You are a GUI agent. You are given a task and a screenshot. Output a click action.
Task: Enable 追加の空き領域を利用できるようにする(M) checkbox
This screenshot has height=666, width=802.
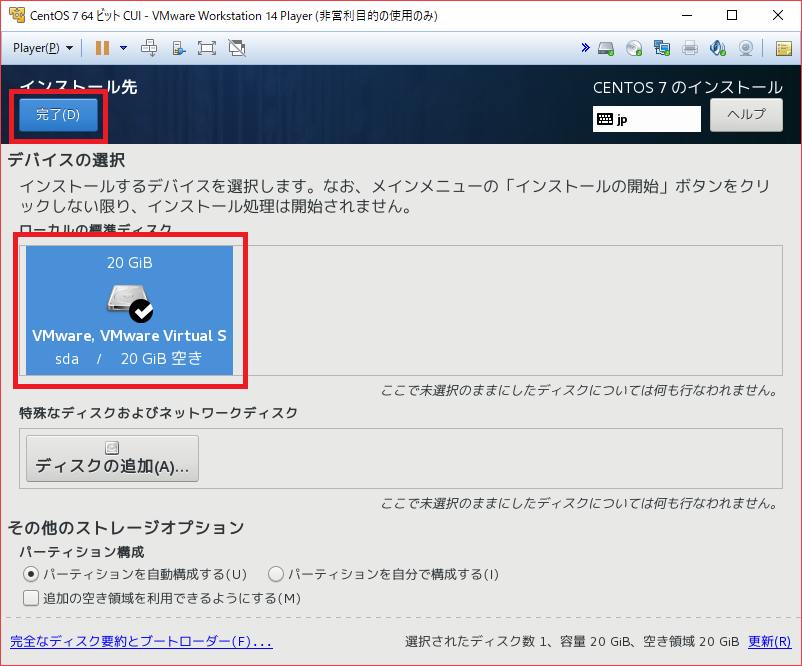pos(162,598)
